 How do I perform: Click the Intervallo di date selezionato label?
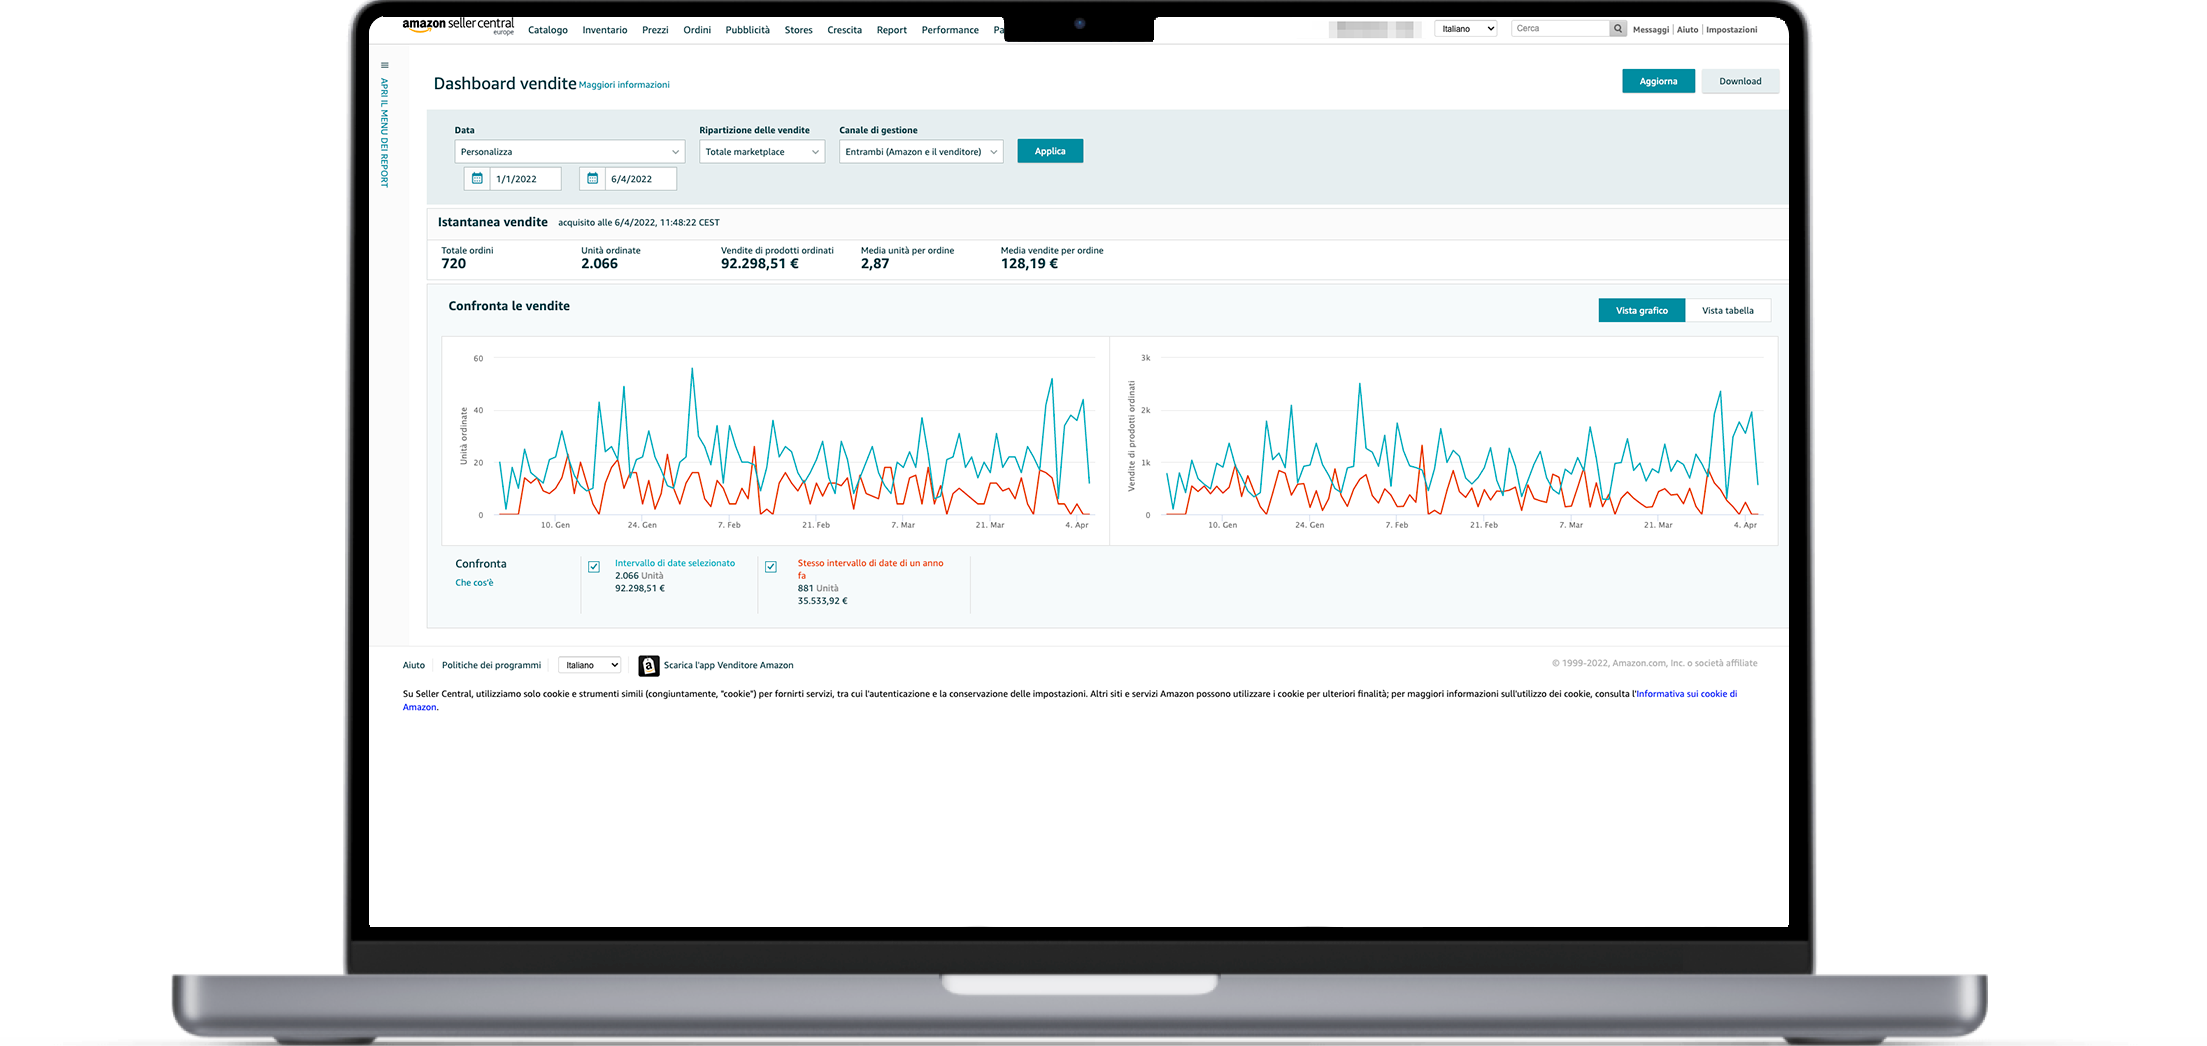[x=675, y=564]
